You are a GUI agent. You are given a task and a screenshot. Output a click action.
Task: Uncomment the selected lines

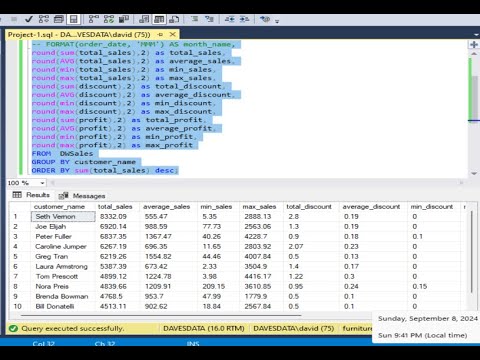coord(209,19)
